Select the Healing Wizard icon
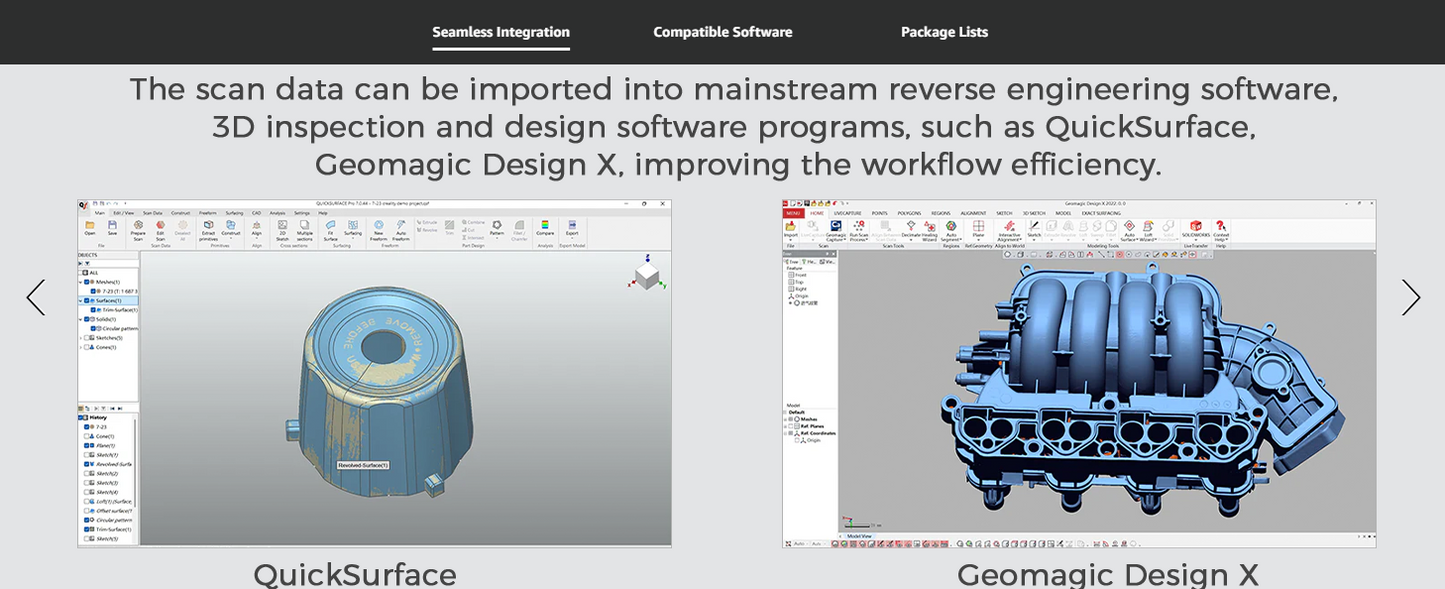 [x=930, y=228]
